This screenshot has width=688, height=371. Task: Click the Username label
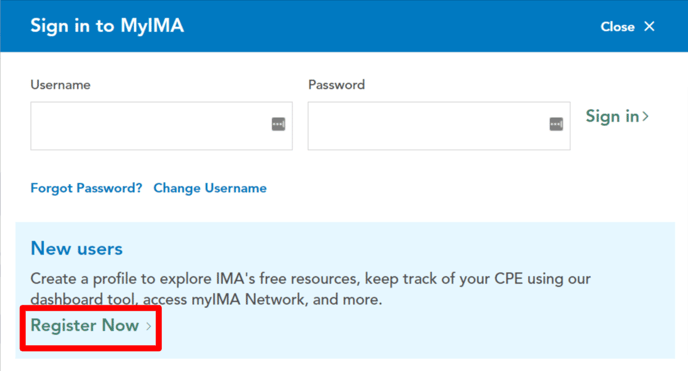61,85
